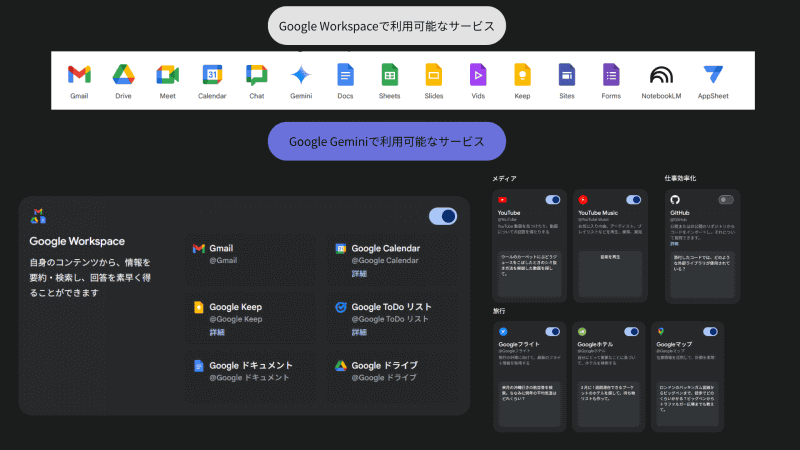This screenshot has height=450, width=800.
Task: Click the YouTube example prompt box
Action: point(529,273)
